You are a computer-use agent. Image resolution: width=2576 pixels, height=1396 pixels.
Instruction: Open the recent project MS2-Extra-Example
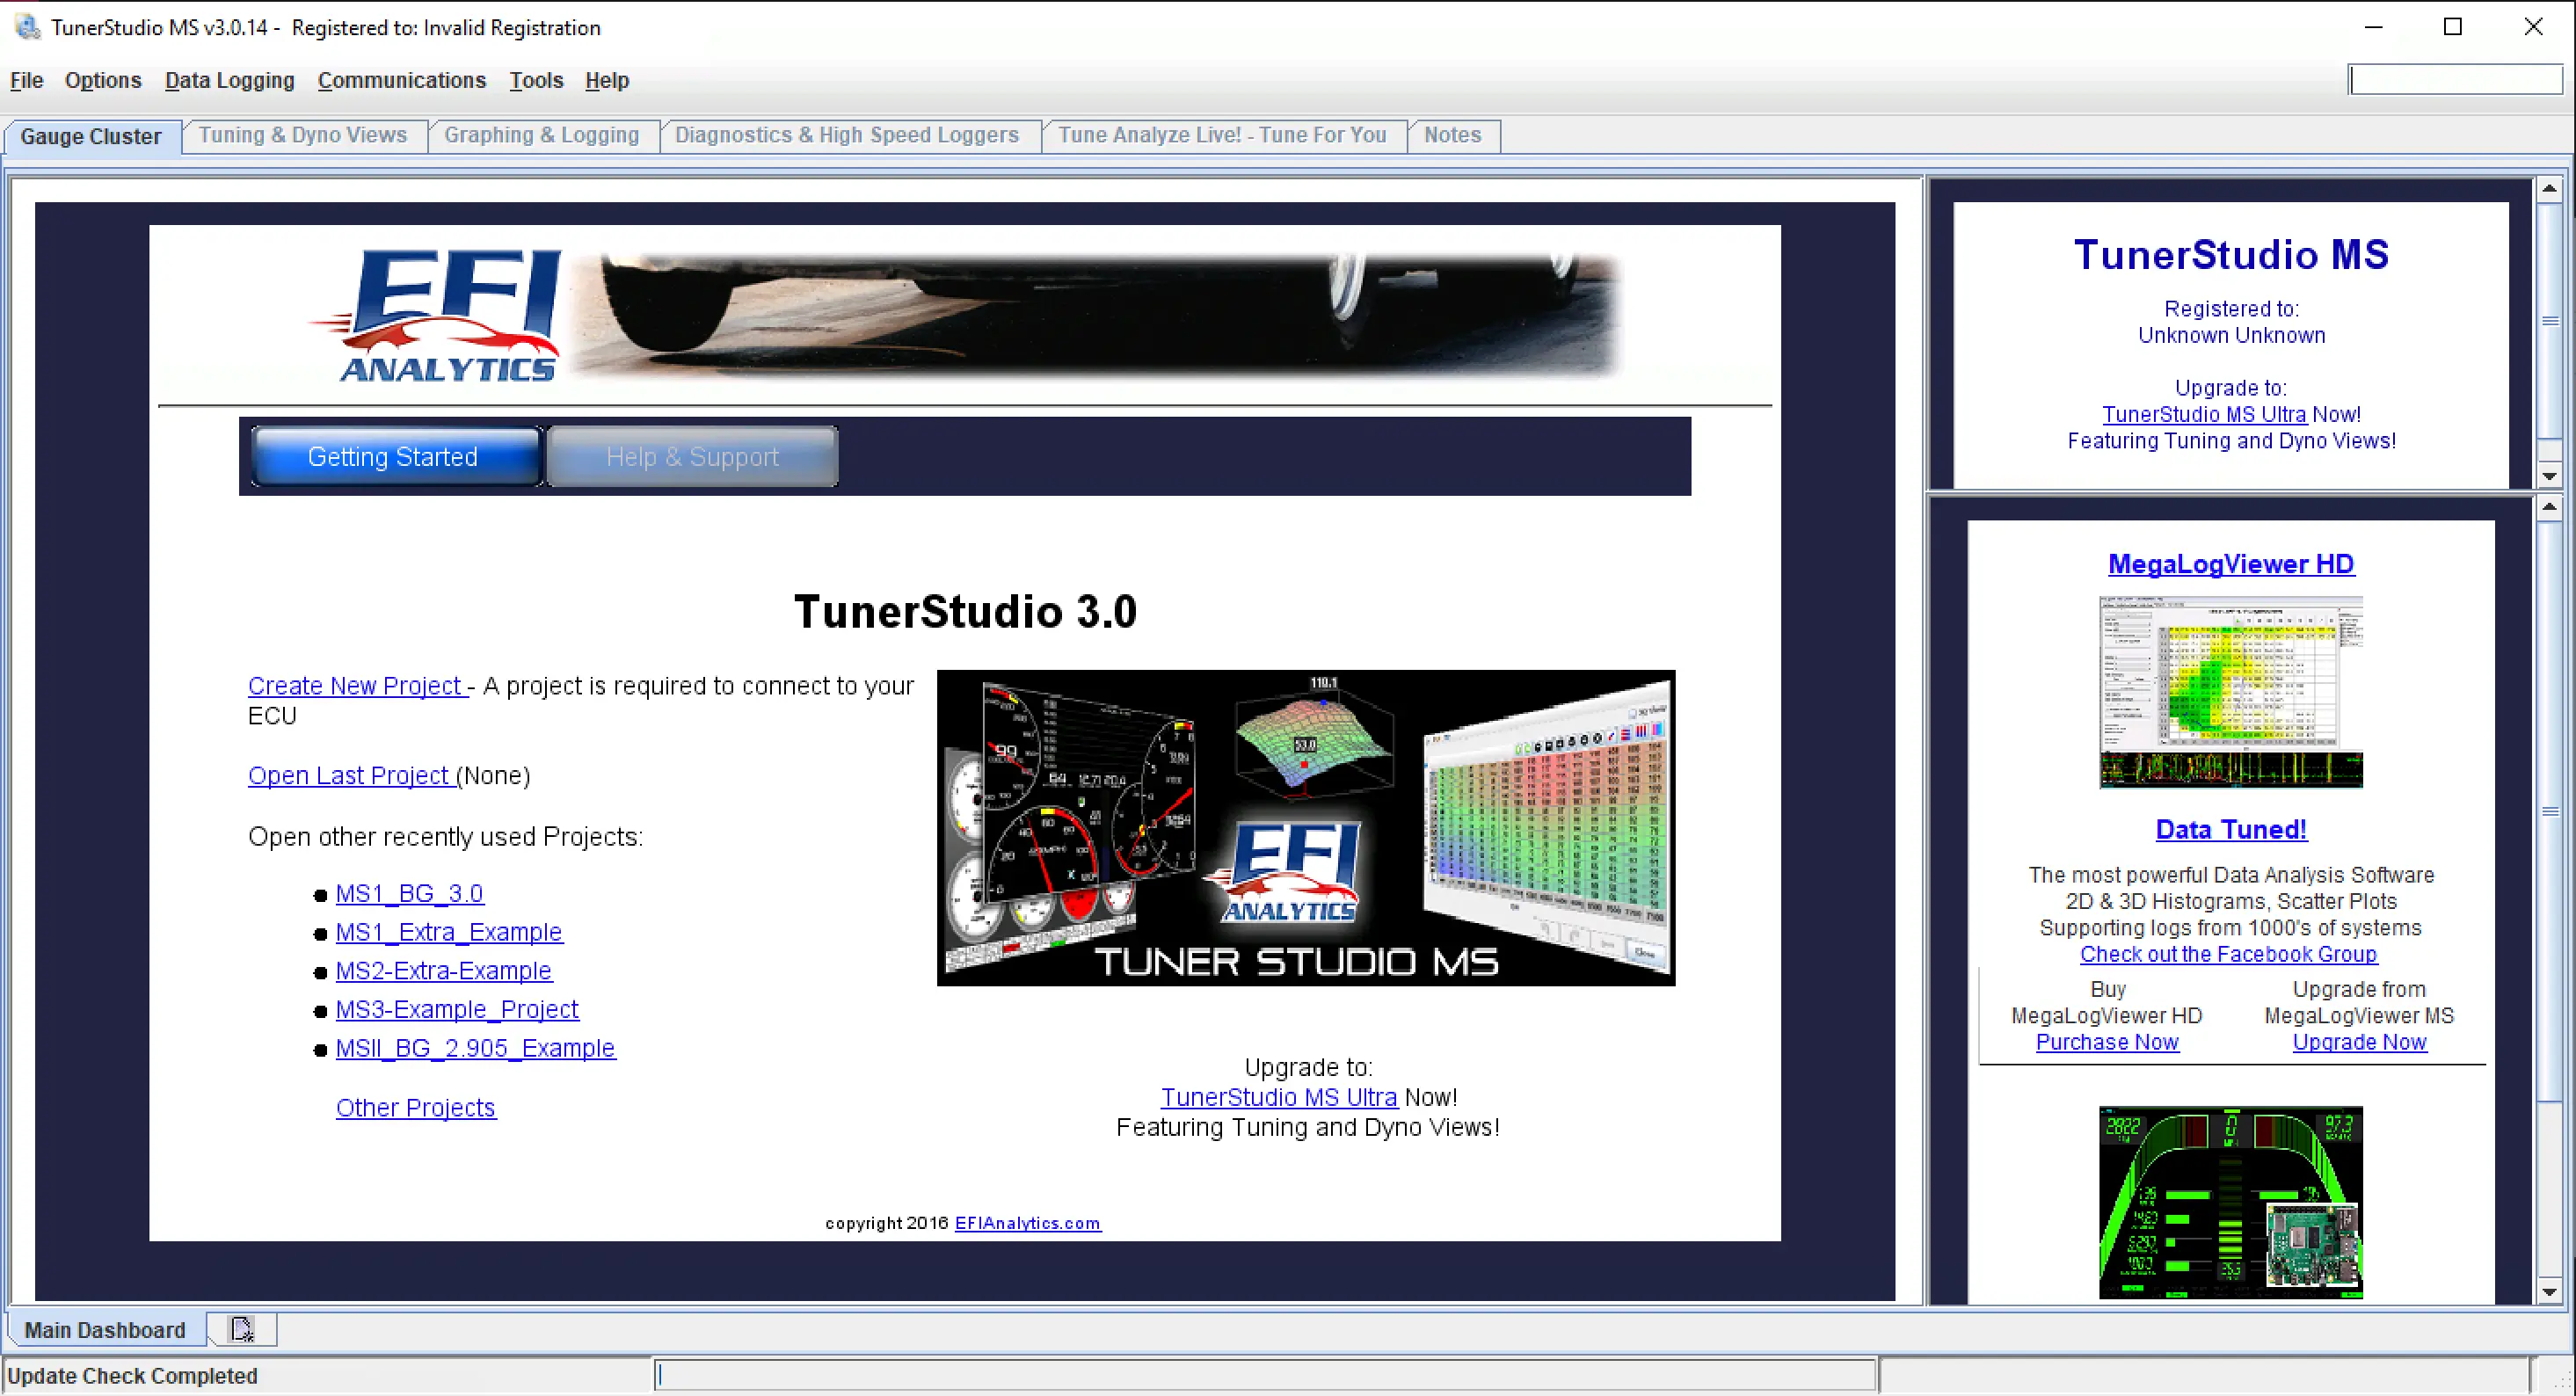[443, 970]
